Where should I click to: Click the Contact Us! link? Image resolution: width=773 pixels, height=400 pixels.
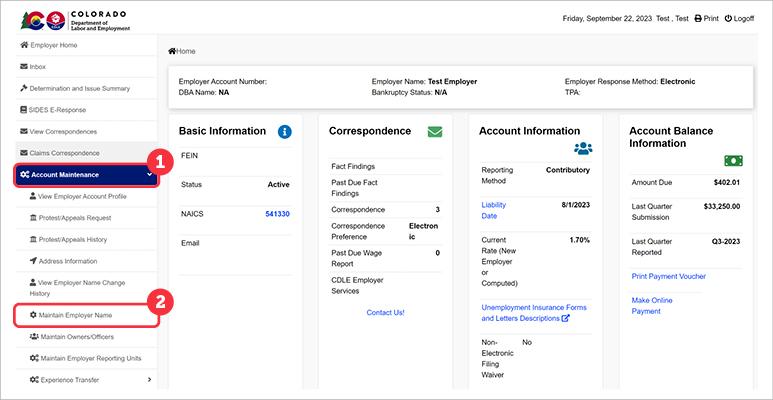[385, 312]
